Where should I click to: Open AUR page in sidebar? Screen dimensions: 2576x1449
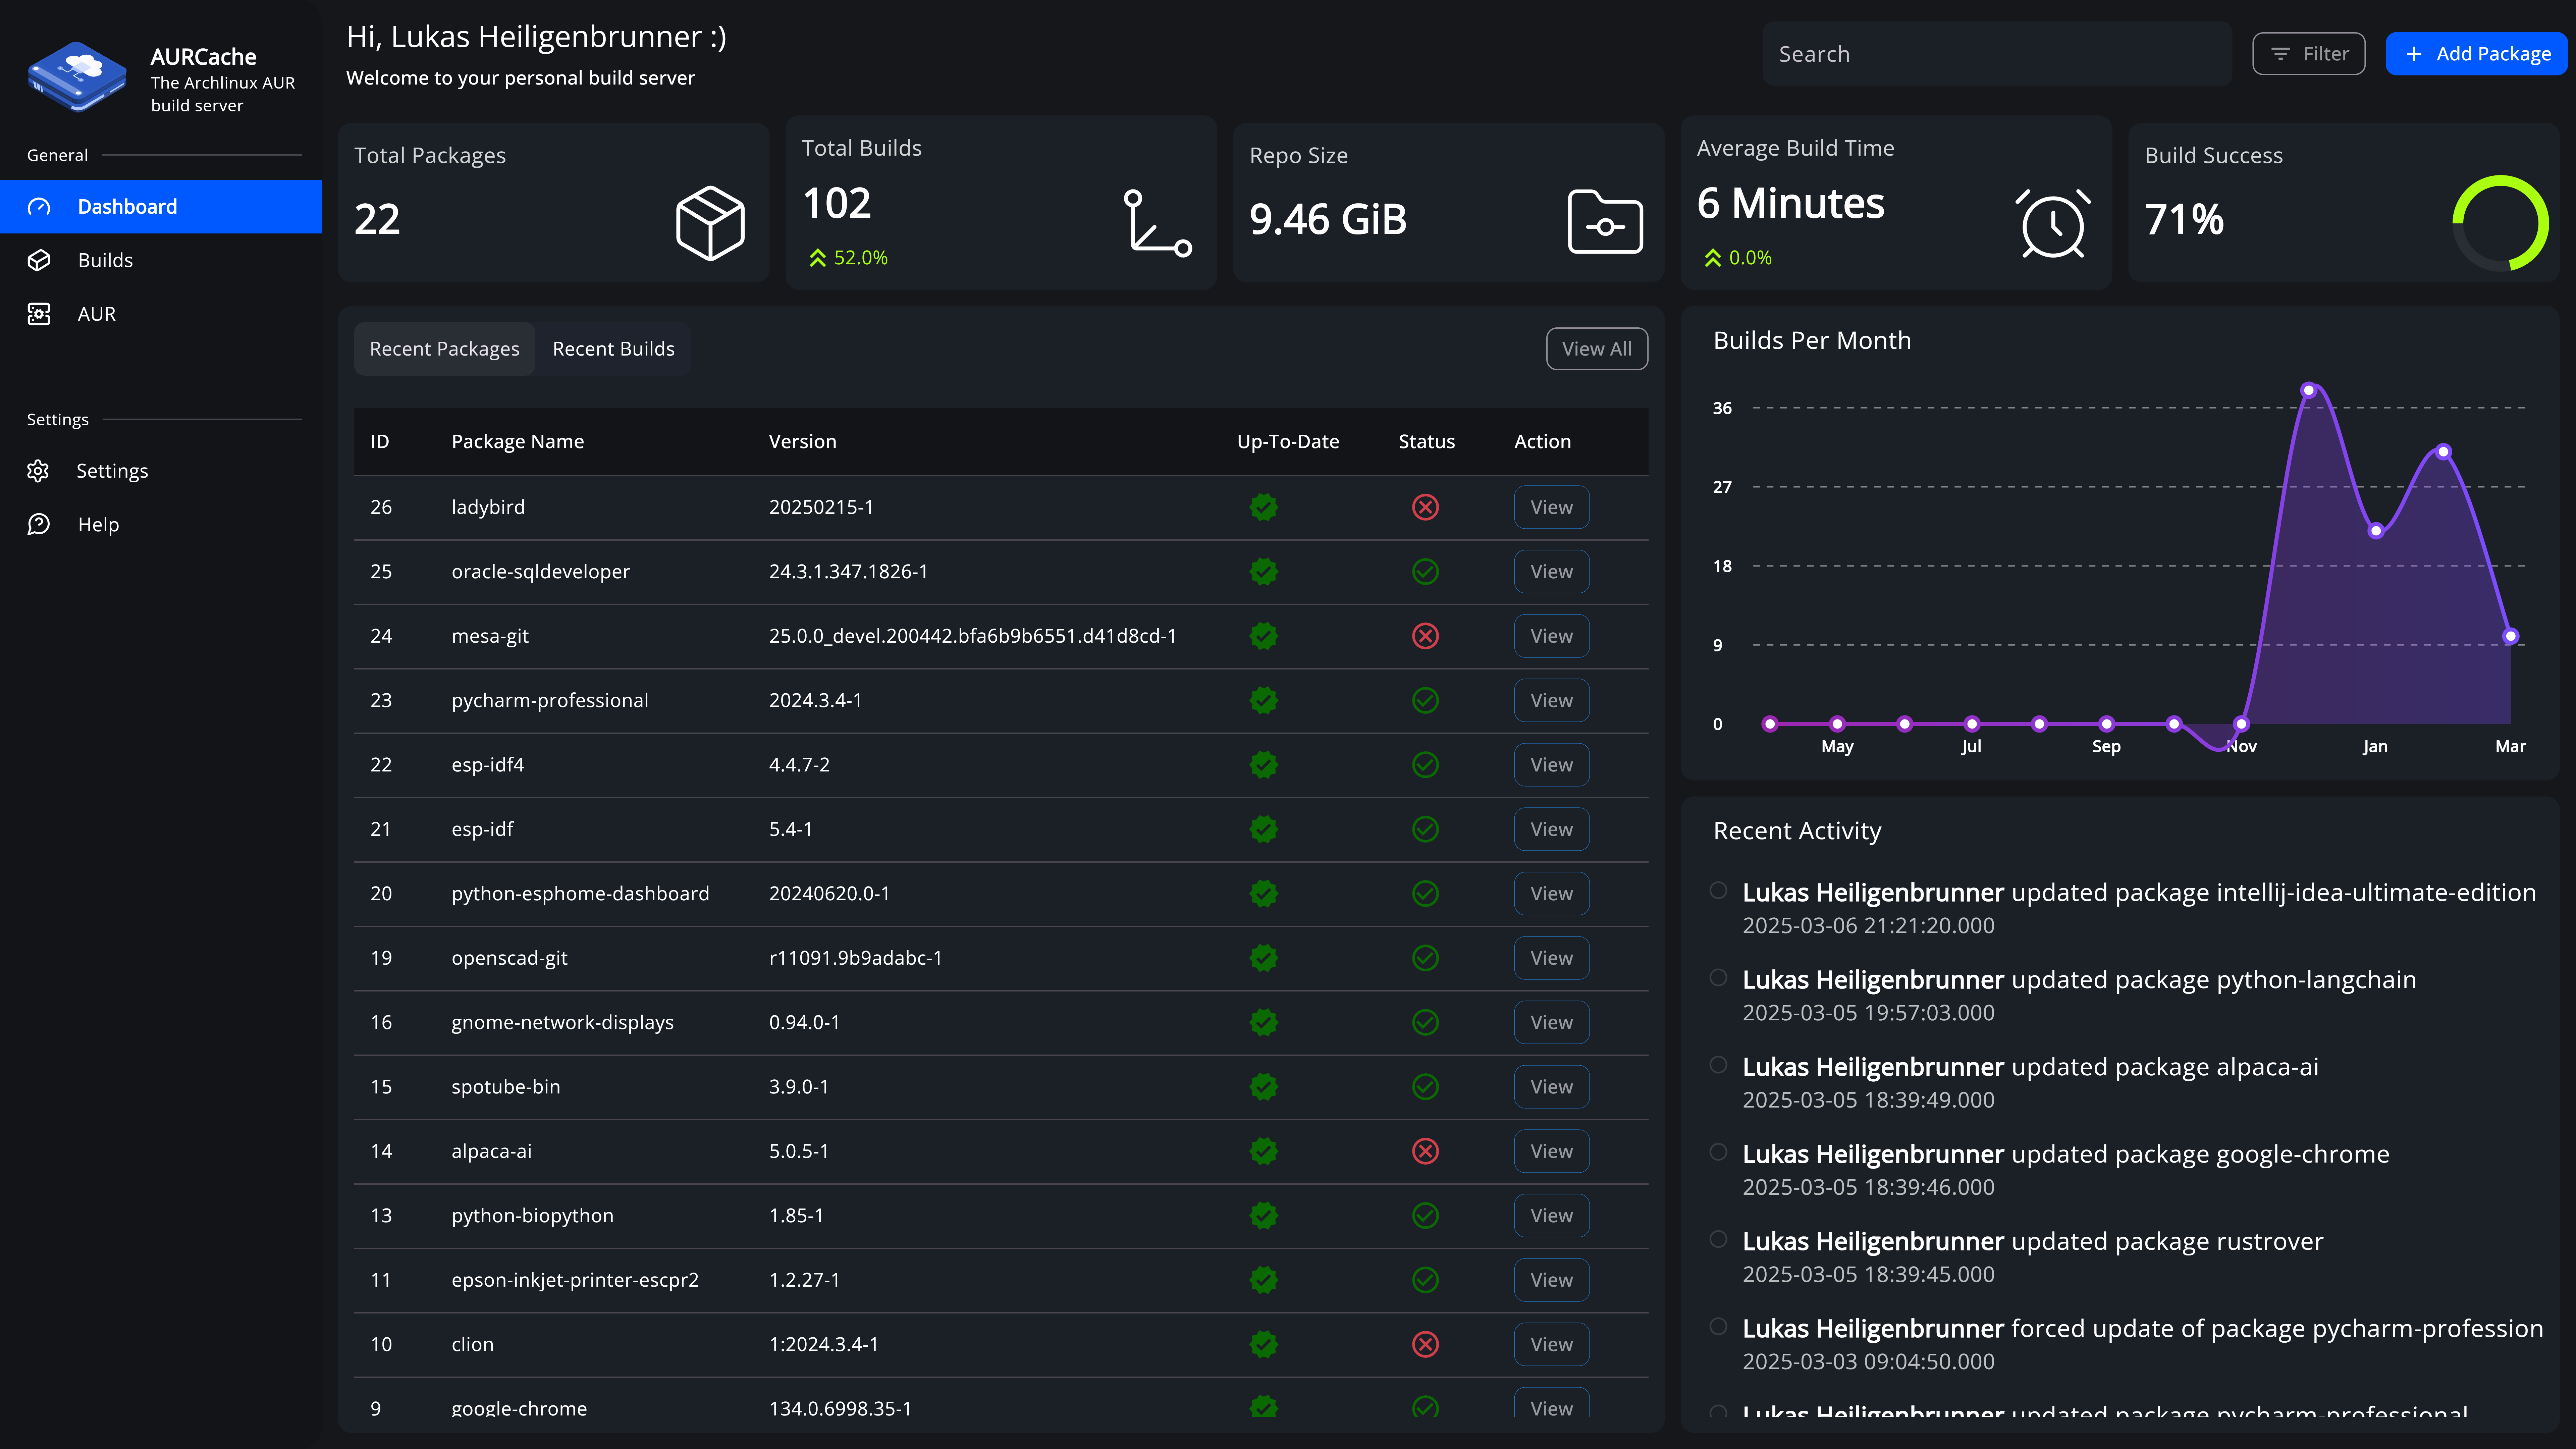[161, 314]
